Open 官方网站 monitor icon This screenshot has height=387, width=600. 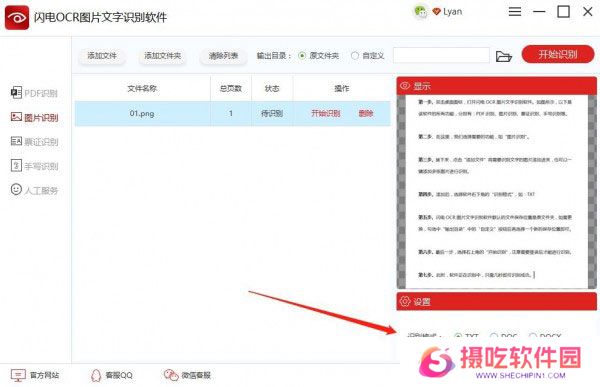click(x=18, y=375)
